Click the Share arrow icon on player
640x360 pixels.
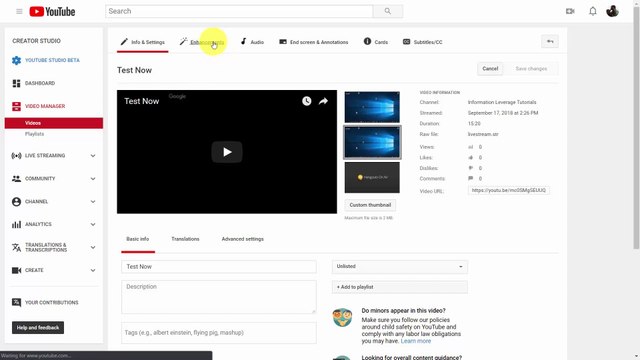[323, 101]
